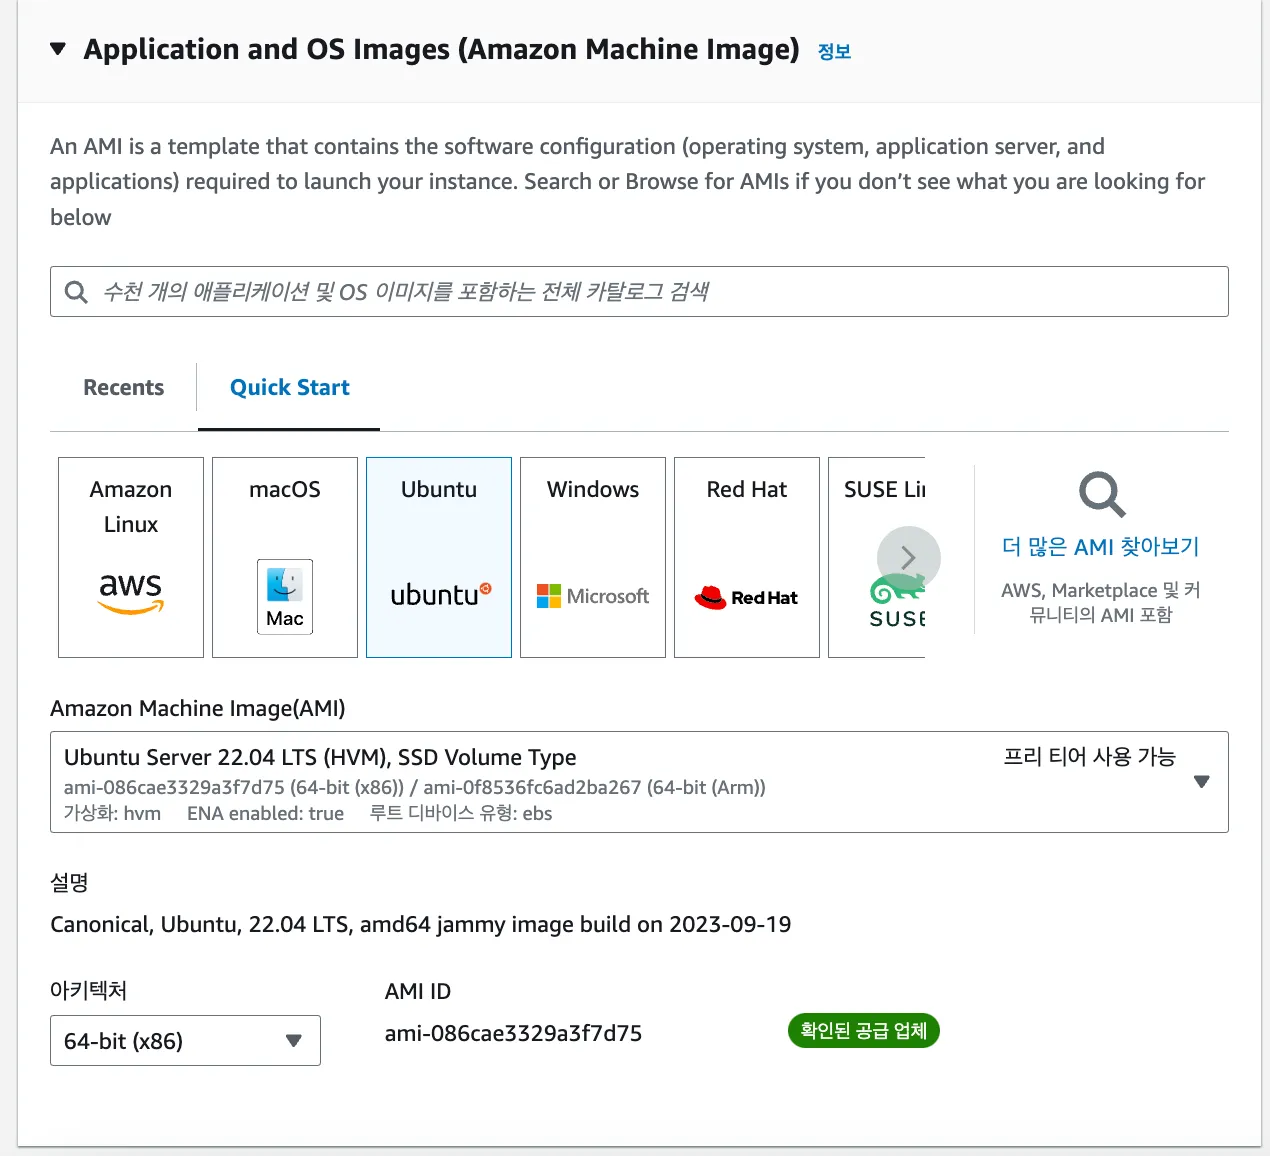
Task: Click the AWS, Marketplace 및 커뮤니티의 AMI 포함 text
Action: coord(1100,602)
